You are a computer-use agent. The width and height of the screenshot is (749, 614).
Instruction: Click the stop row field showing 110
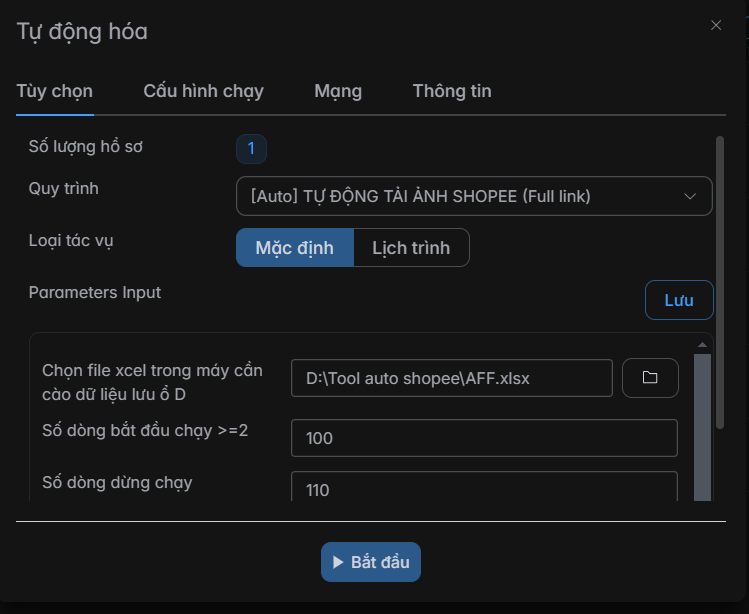pos(484,488)
